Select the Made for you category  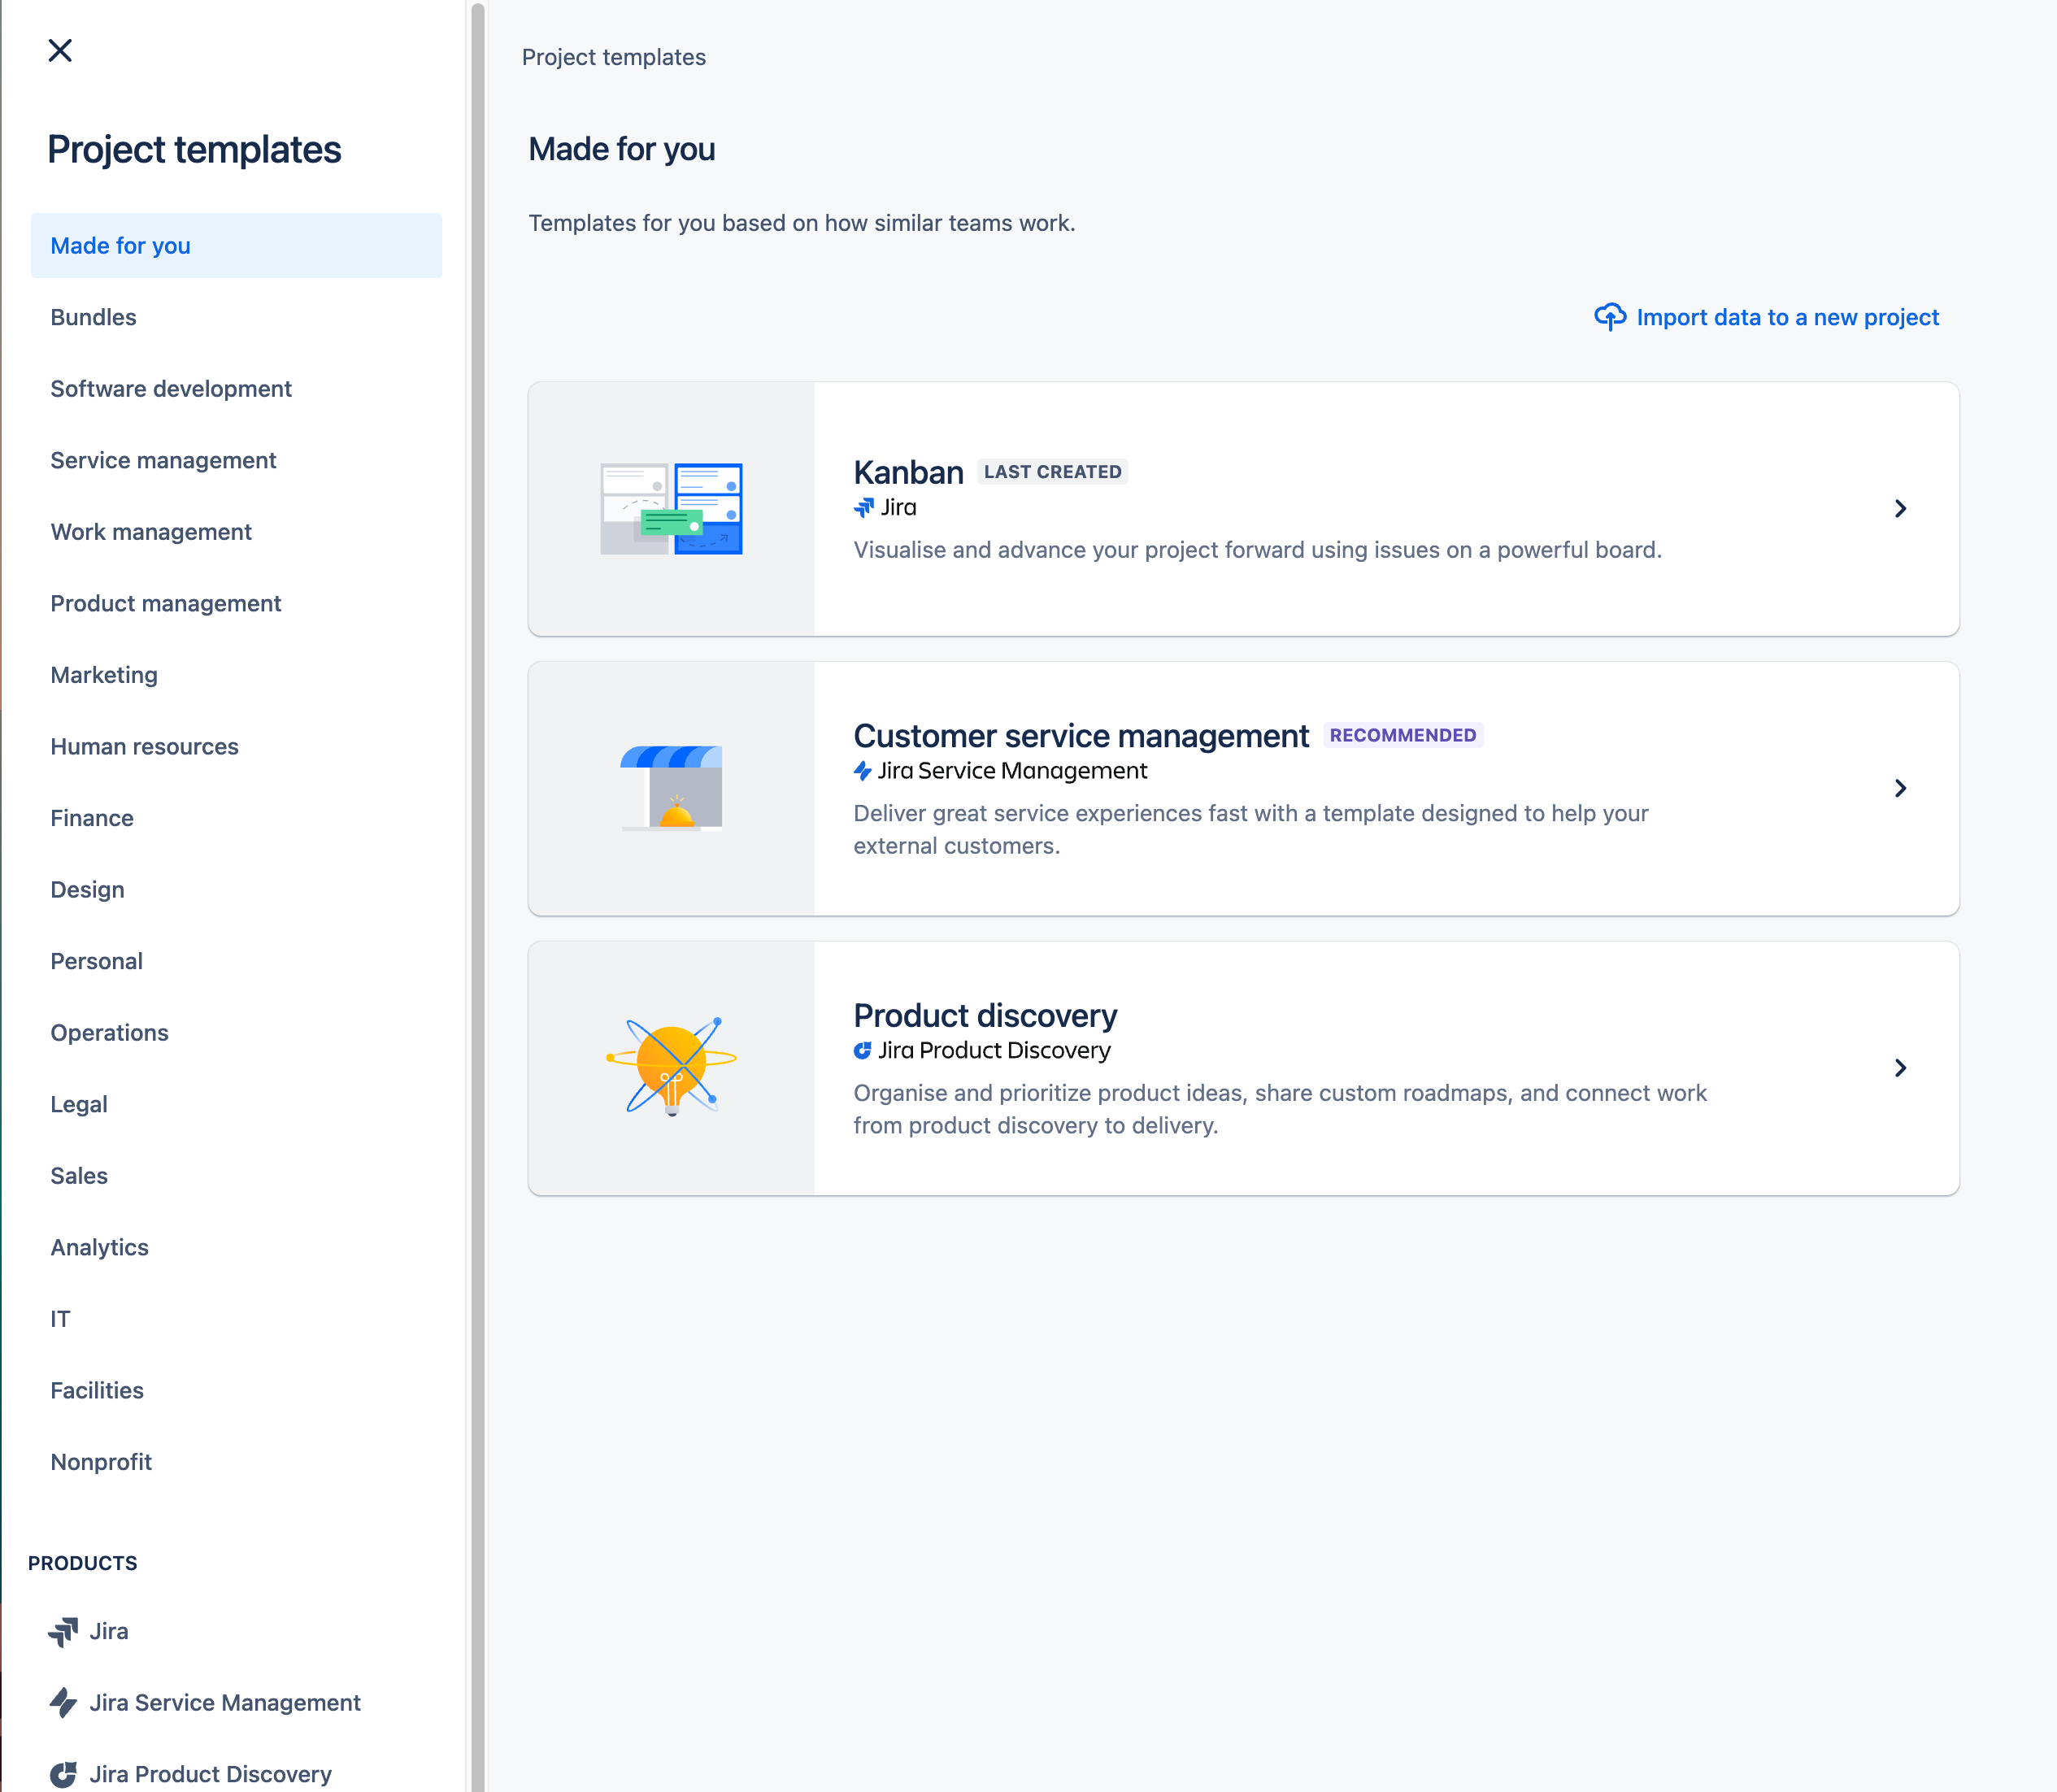[x=236, y=245]
